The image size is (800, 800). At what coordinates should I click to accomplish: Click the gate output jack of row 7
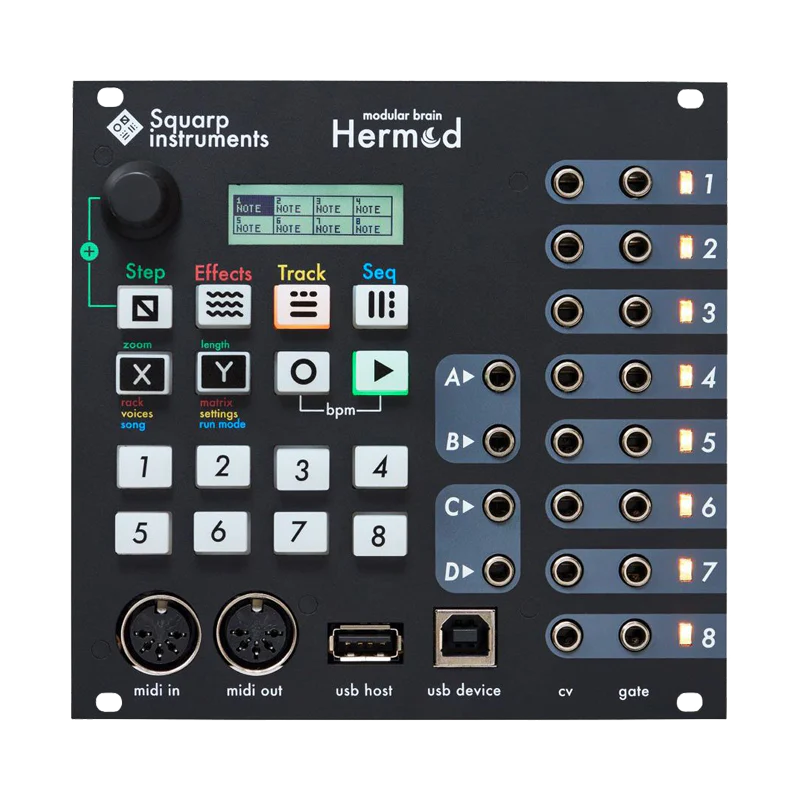coord(636,570)
